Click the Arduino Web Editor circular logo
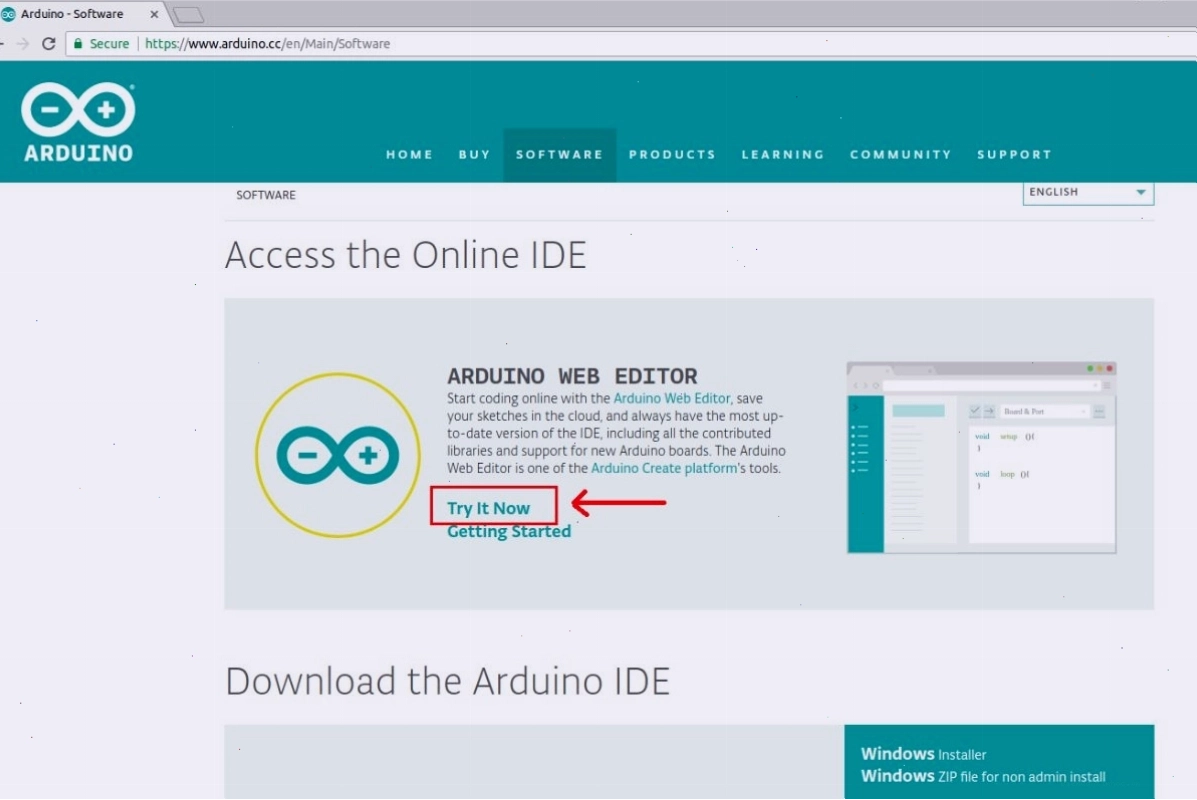Viewport: 1197px width, 800px height. pos(337,455)
